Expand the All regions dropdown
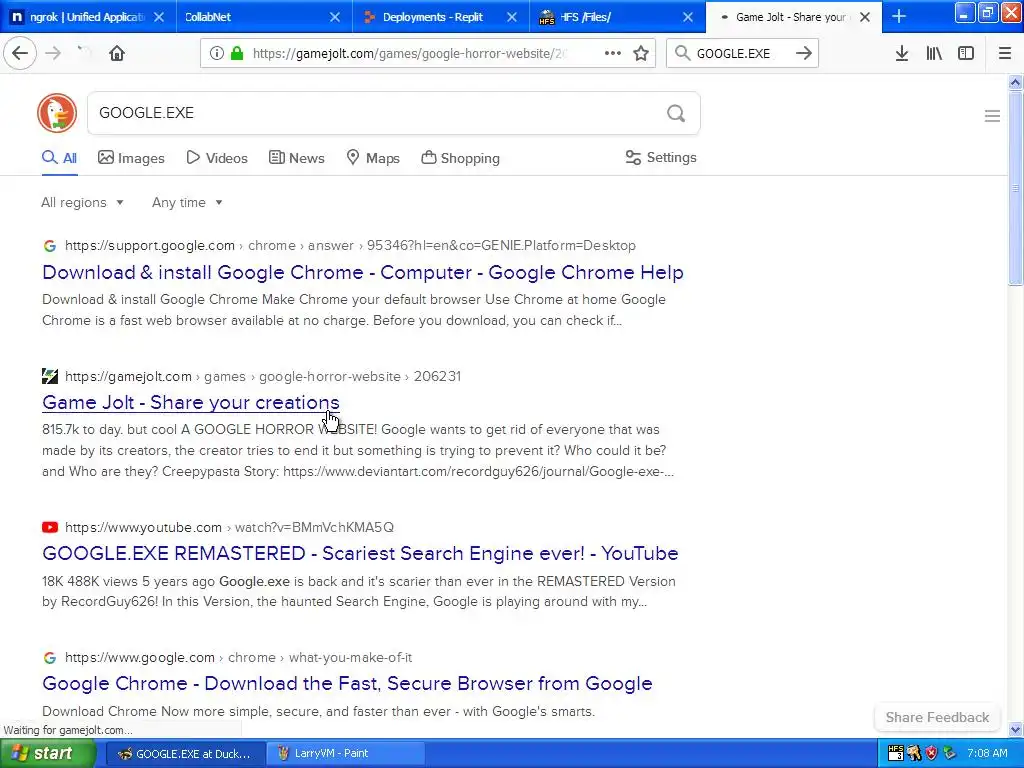 tap(82, 202)
